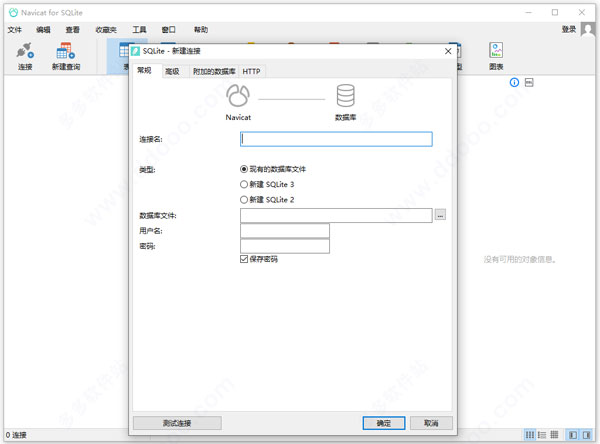
Task: Browse for database file with ellipsis button
Action: click(440, 215)
